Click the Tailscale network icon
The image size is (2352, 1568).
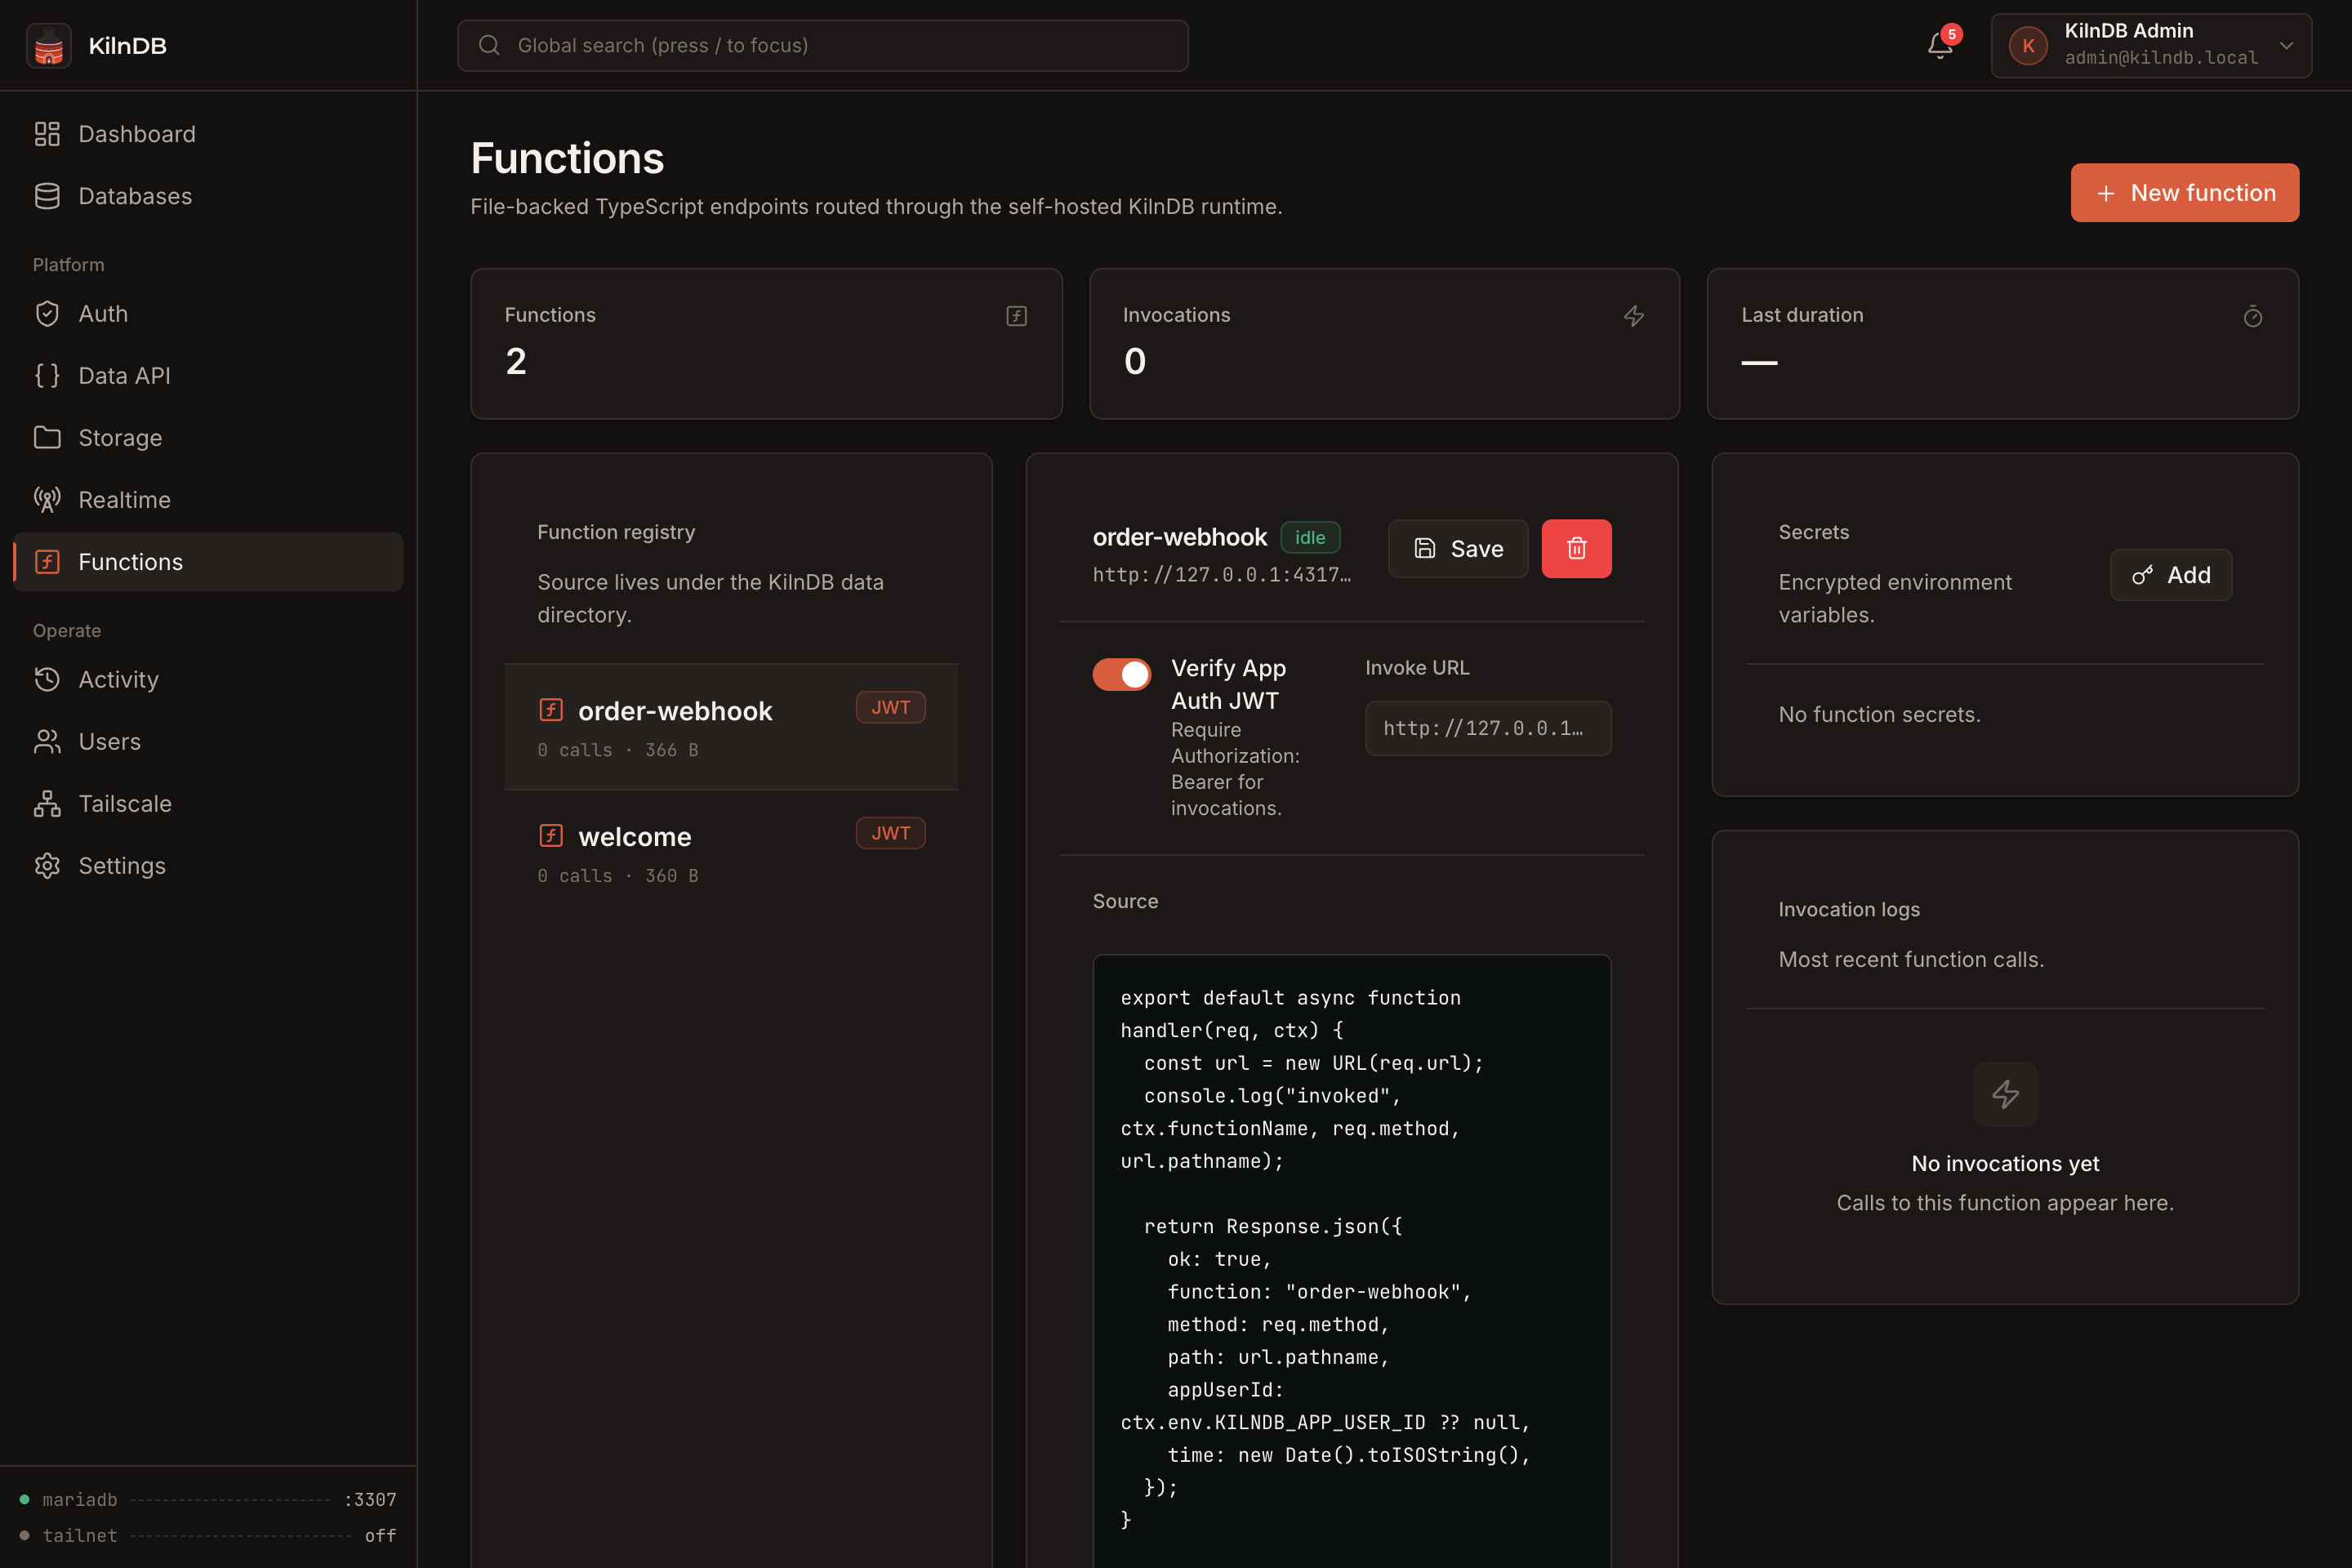[47, 804]
